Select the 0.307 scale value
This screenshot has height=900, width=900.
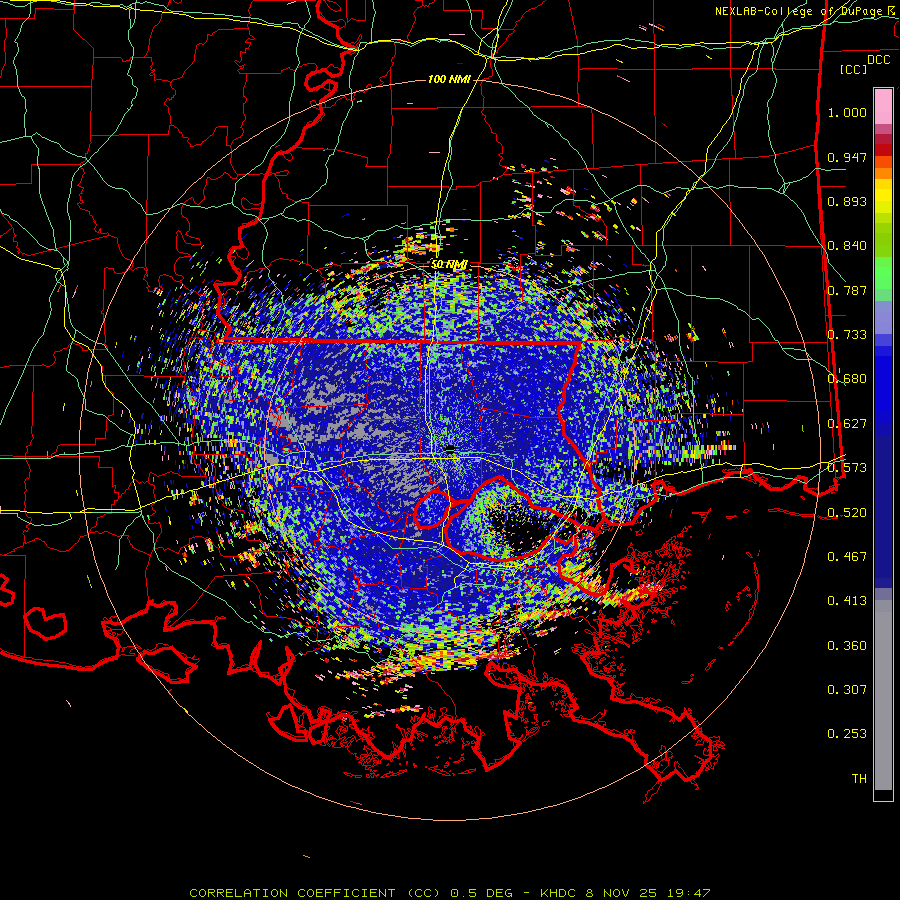coord(847,690)
